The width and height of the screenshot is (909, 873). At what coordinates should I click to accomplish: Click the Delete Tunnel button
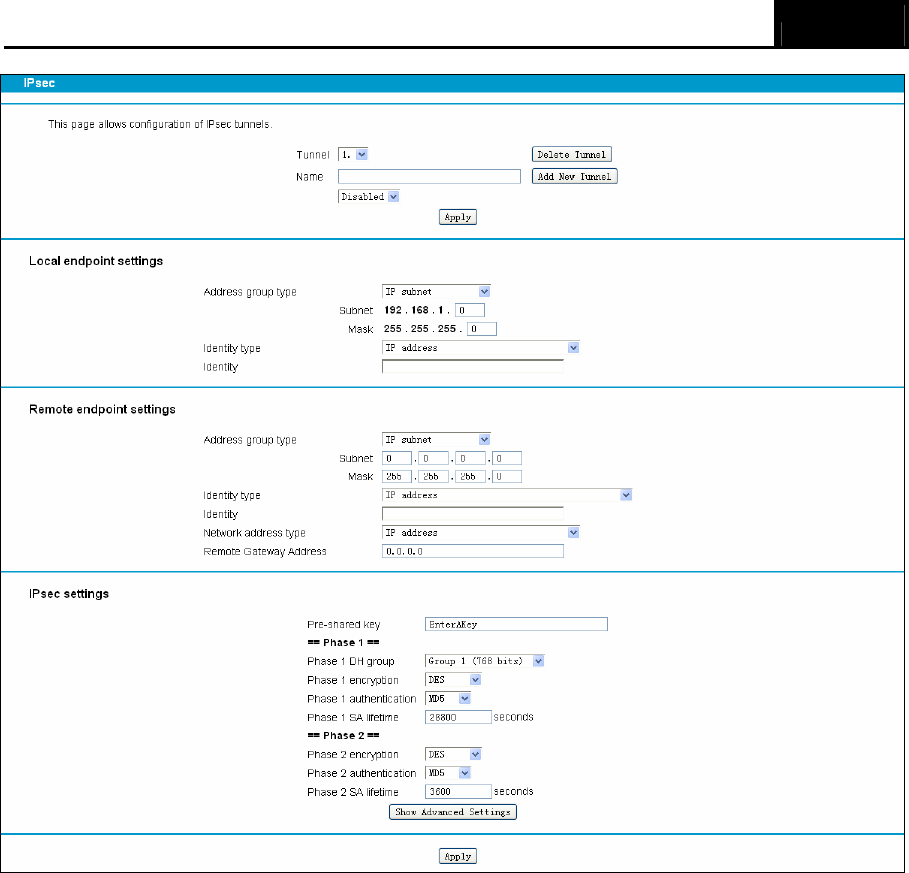point(572,155)
